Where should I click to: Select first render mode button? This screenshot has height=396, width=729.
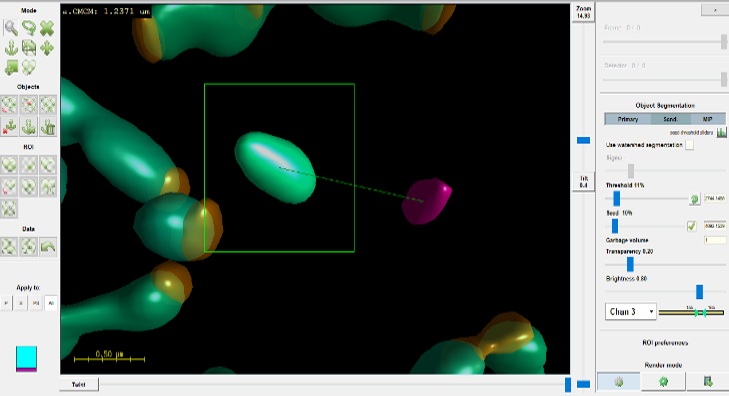618,382
